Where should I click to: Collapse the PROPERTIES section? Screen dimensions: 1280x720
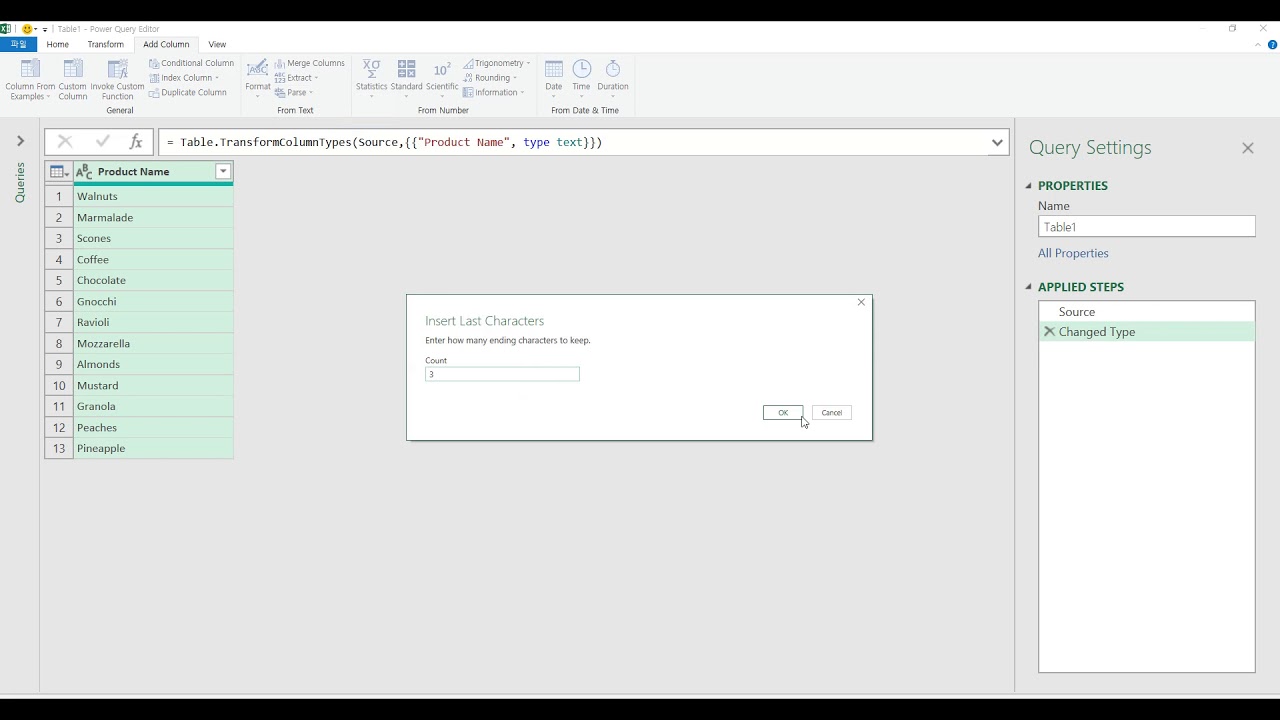point(1028,186)
